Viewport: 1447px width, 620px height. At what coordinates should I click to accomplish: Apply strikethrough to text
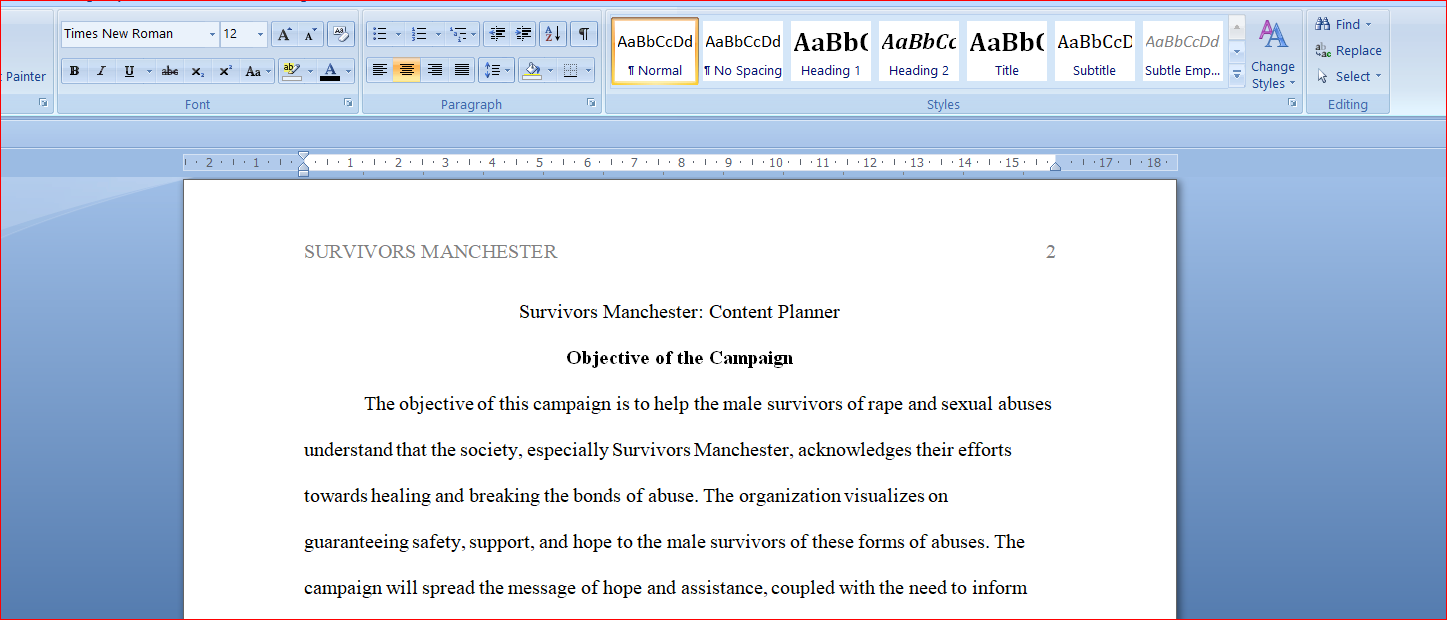point(170,71)
